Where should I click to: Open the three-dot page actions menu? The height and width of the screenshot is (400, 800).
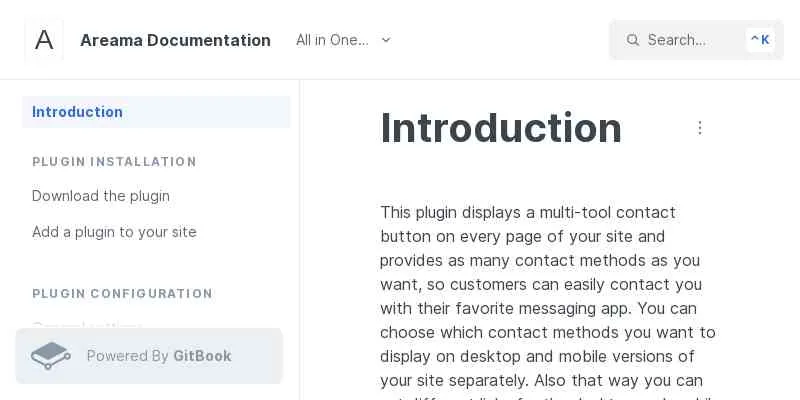[700, 128]
